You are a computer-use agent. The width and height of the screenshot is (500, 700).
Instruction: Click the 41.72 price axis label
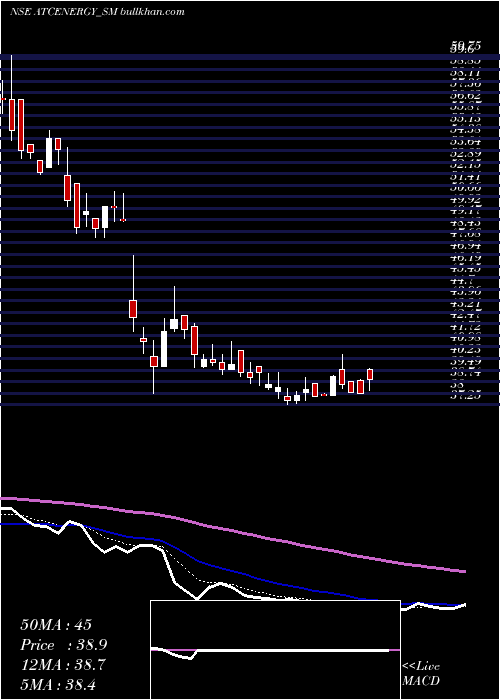point(465,327)
